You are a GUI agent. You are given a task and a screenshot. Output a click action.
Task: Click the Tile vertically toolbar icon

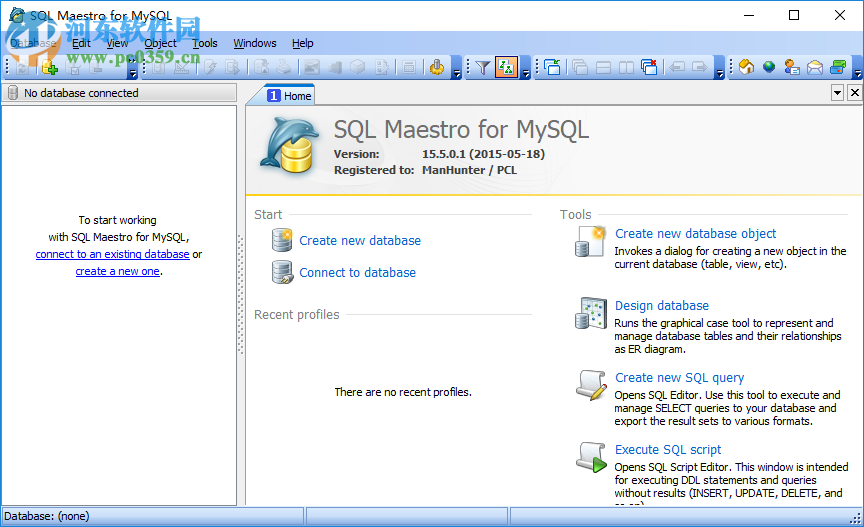(627, 67)
